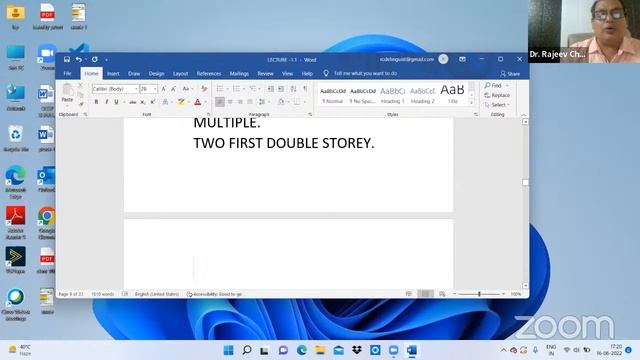Open the File tab
The image size is (640, 360).
[x=68, y=73]
